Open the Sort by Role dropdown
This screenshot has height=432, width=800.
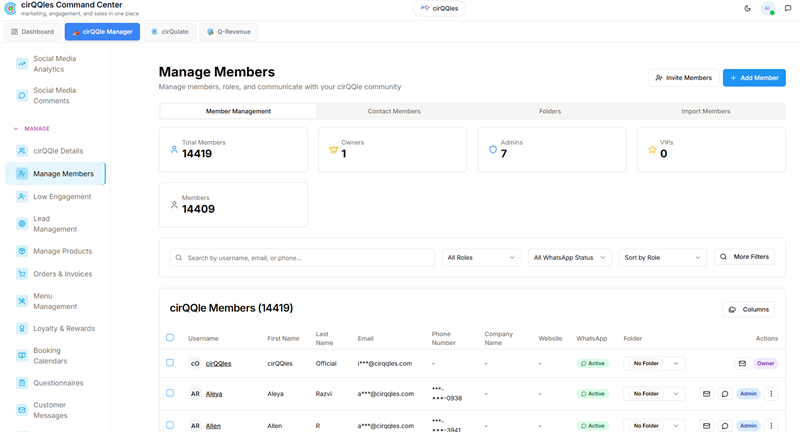click(662, 258)
